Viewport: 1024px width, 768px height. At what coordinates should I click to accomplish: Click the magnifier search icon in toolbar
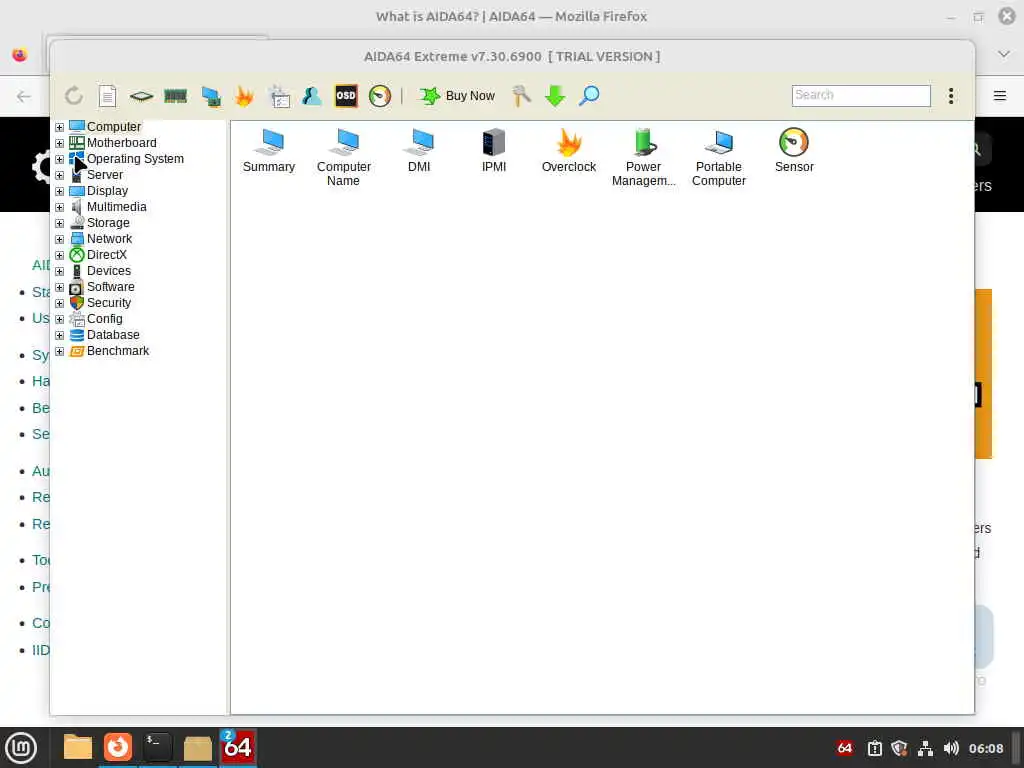(x=589, y=96)
